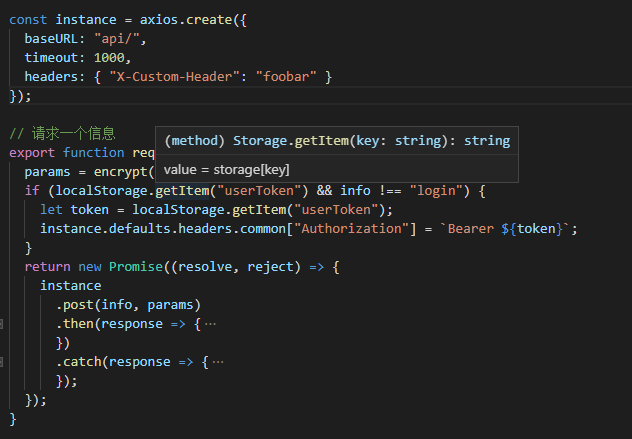The image size is (632, 439).
Task: Click the 'timeout' property key
Action: (x=51, y=58)
